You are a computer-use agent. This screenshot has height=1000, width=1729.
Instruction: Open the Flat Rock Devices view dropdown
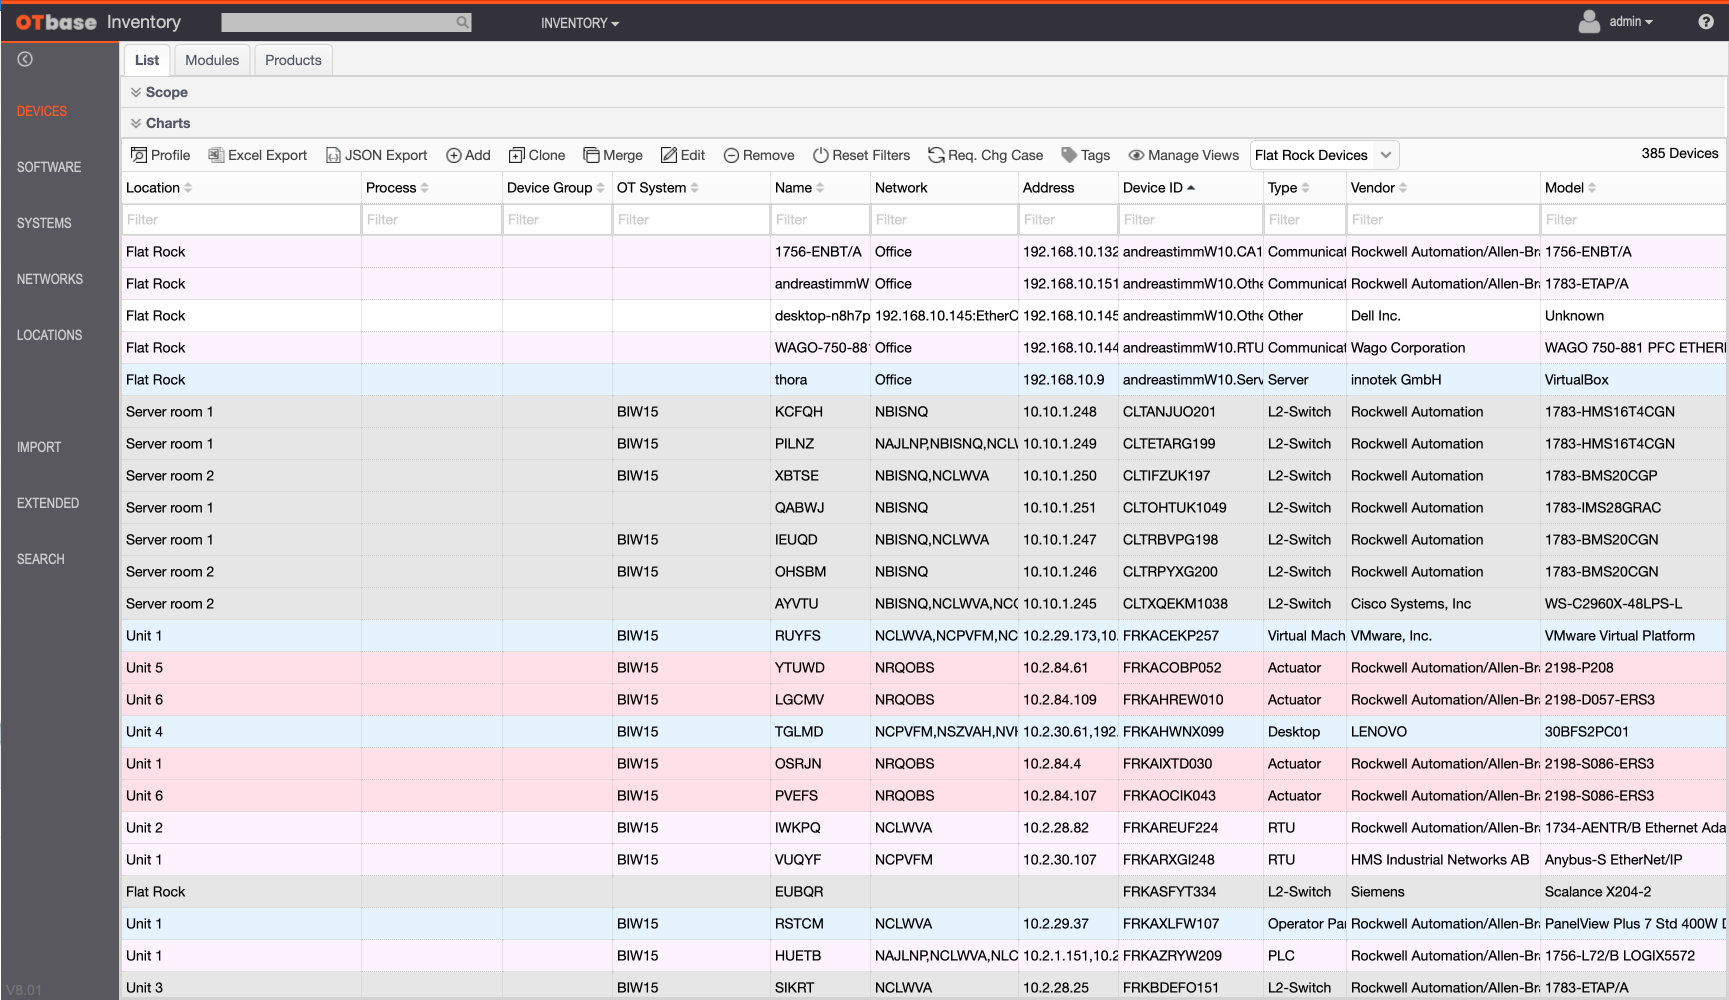tap(1324, 155)
